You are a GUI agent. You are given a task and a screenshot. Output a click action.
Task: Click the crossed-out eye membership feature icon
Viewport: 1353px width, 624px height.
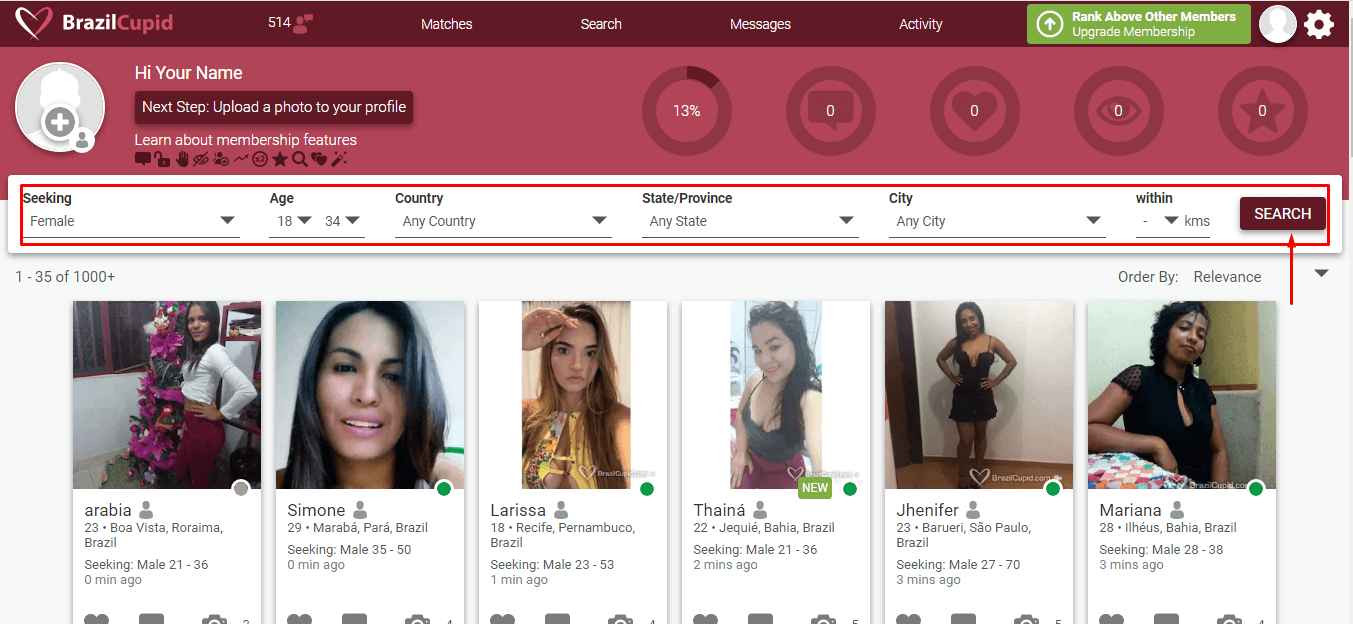[x=200, y=158]
